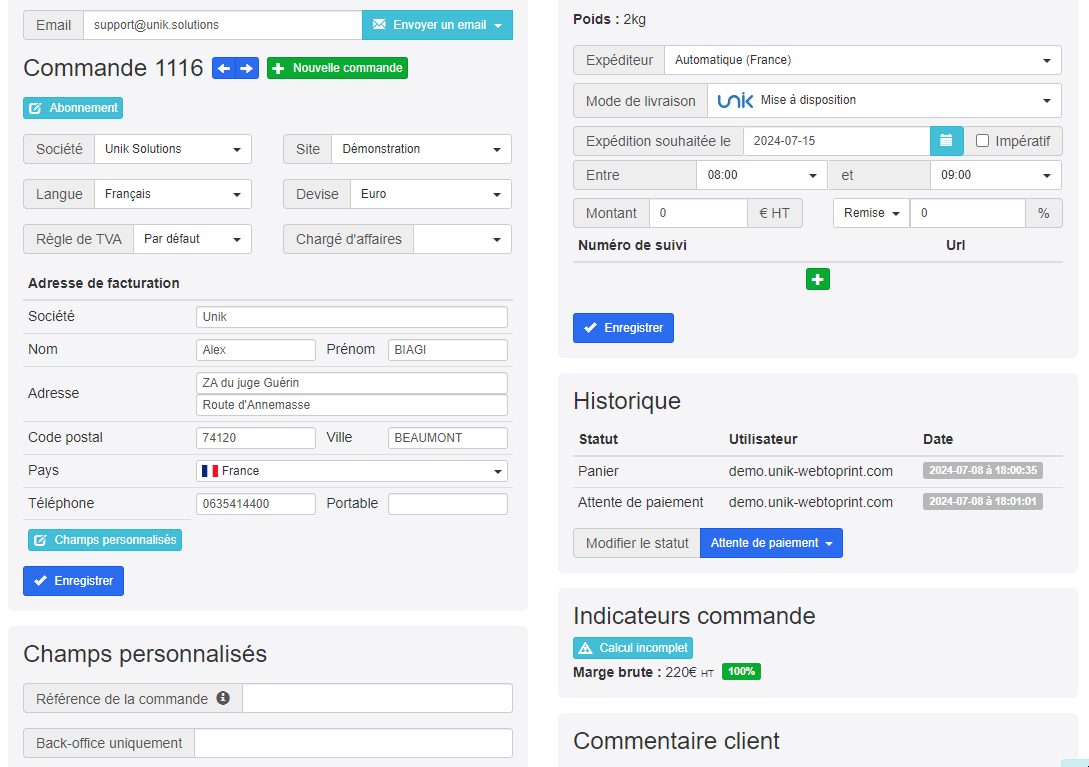The height and width of the screenshot is (767, 1089).
Task: Open the Mode de livraison dropdown
Action: (x=883, y=100)
